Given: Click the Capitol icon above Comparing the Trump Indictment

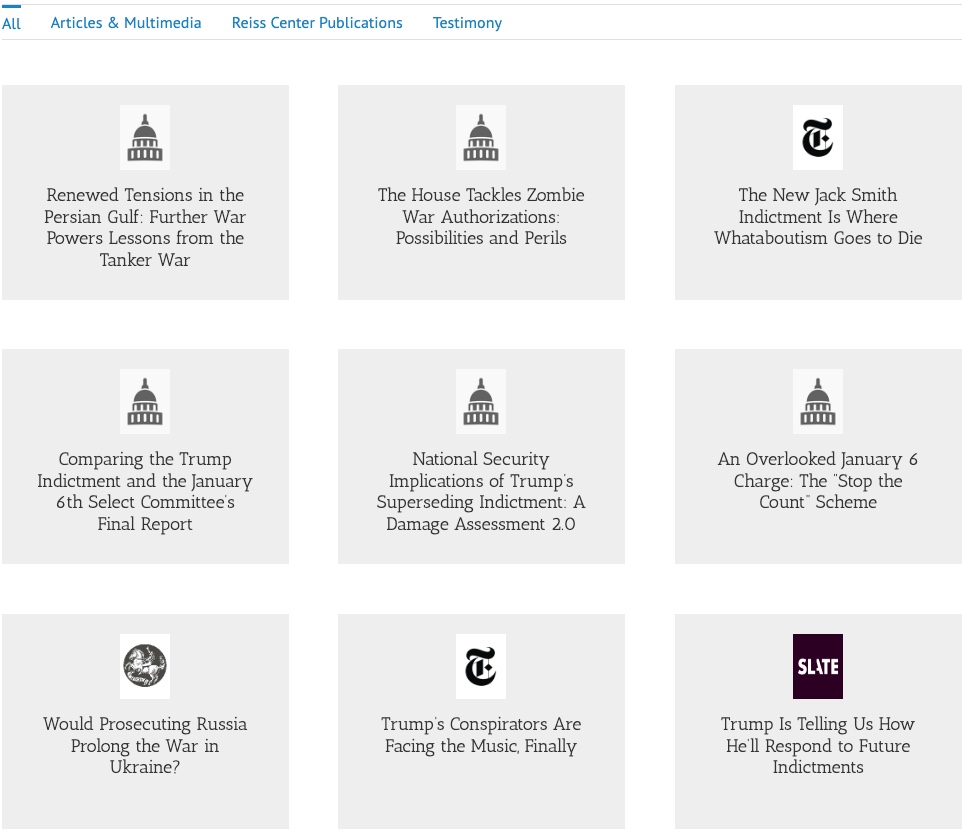Looking at the screenshot, I should tap(145, 402).
